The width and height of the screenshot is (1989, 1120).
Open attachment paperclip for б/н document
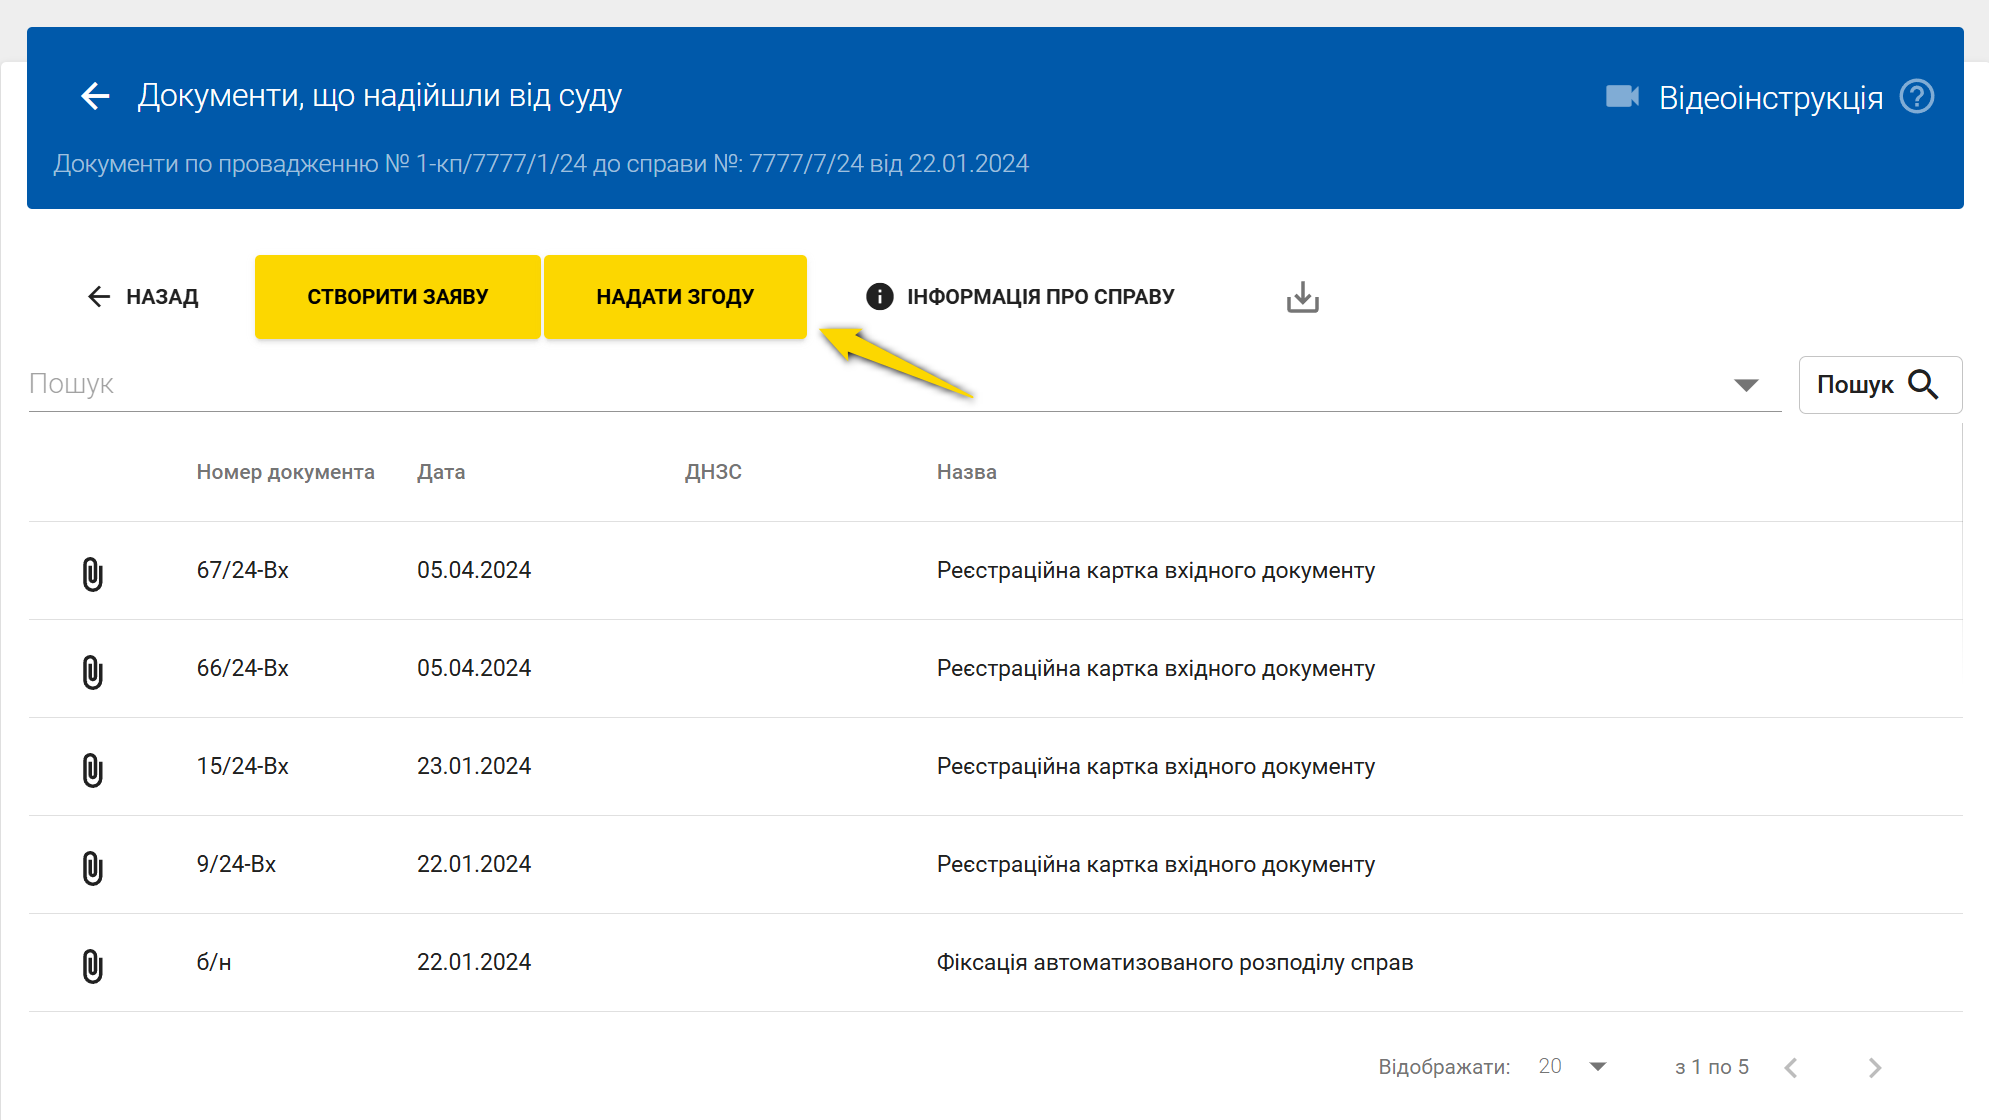click(92, 965)
